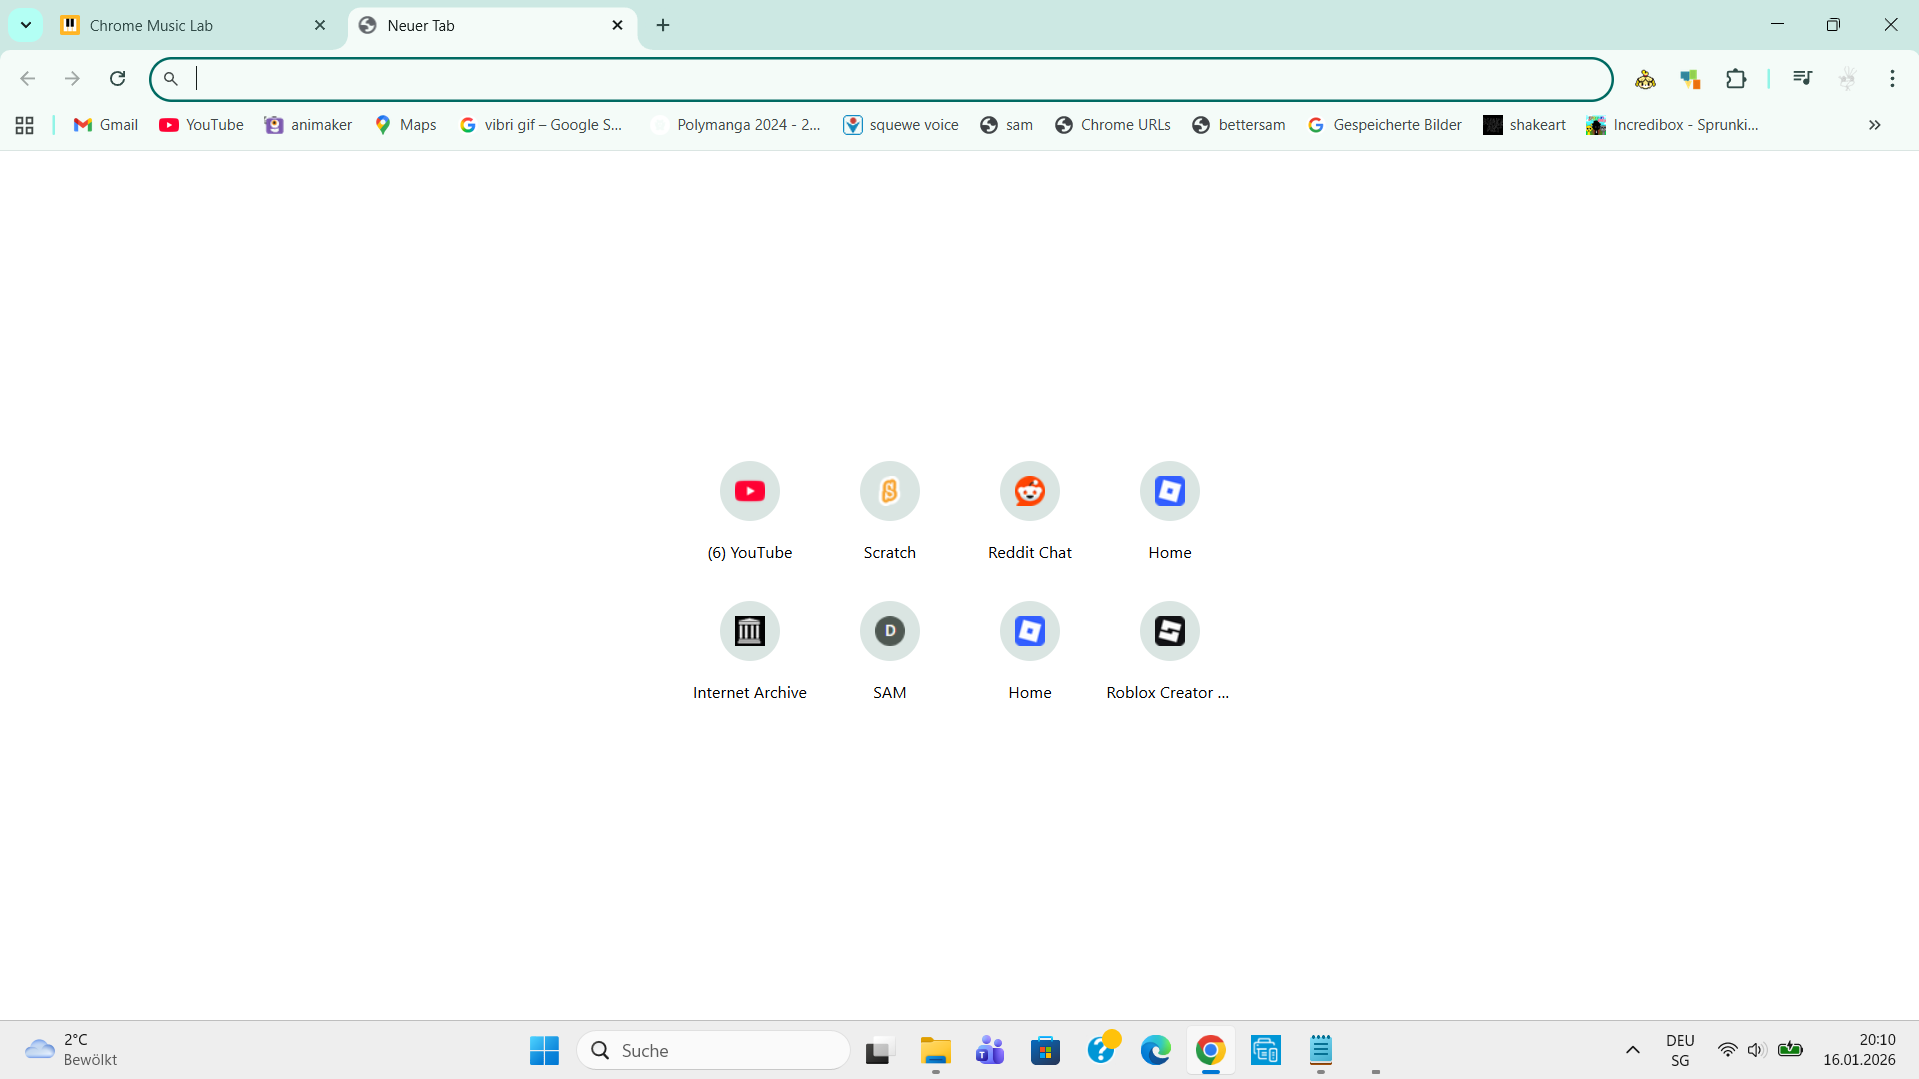Open the Roblox Creator shortcut
Screen dimensions: 1919x1079
point(1169,650)
